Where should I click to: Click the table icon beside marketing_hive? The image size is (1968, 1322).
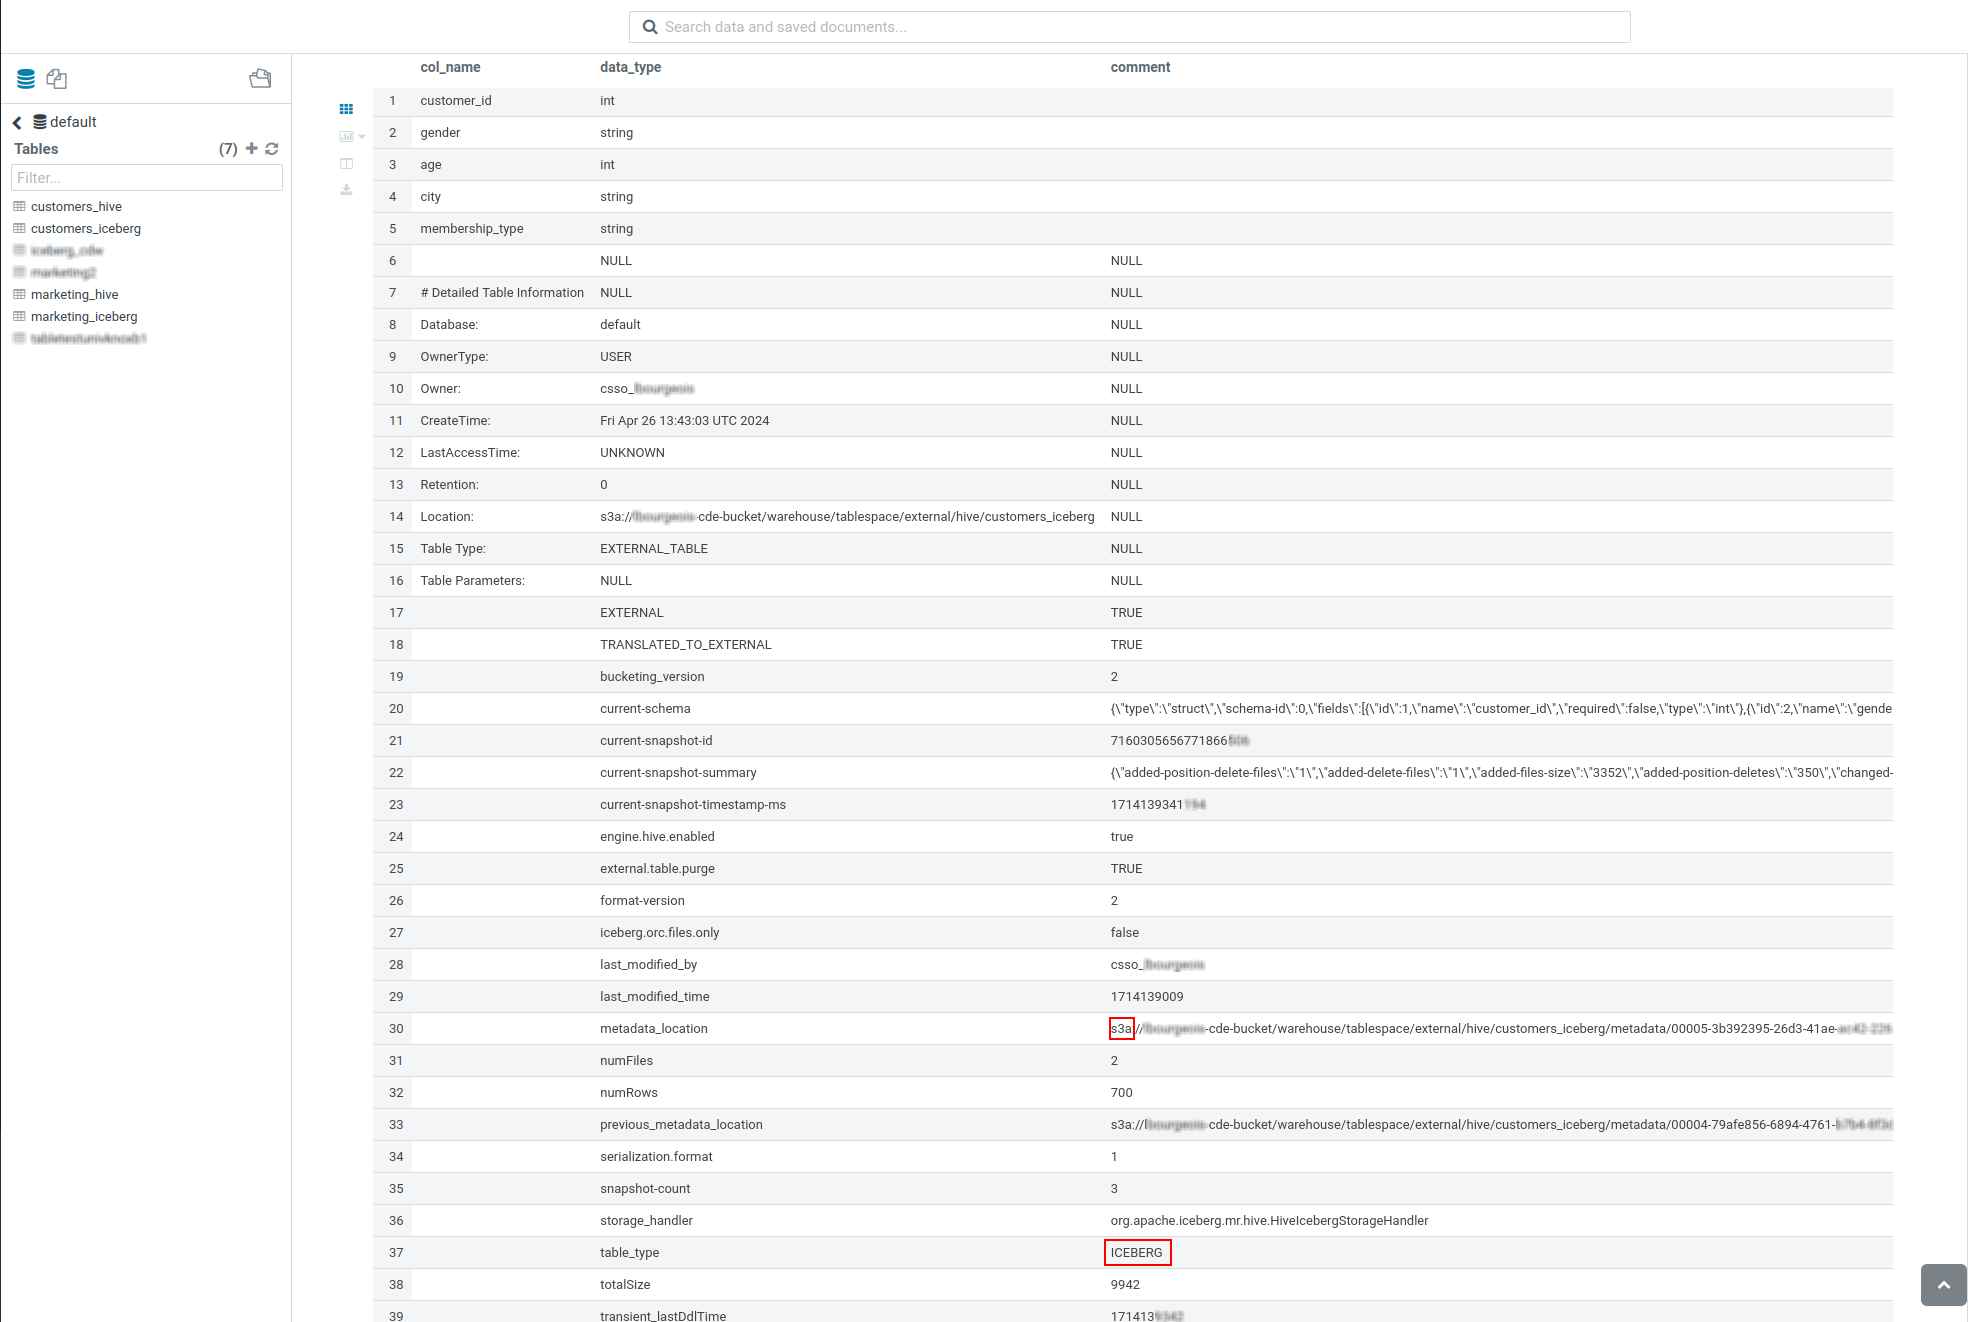point(19,294)
